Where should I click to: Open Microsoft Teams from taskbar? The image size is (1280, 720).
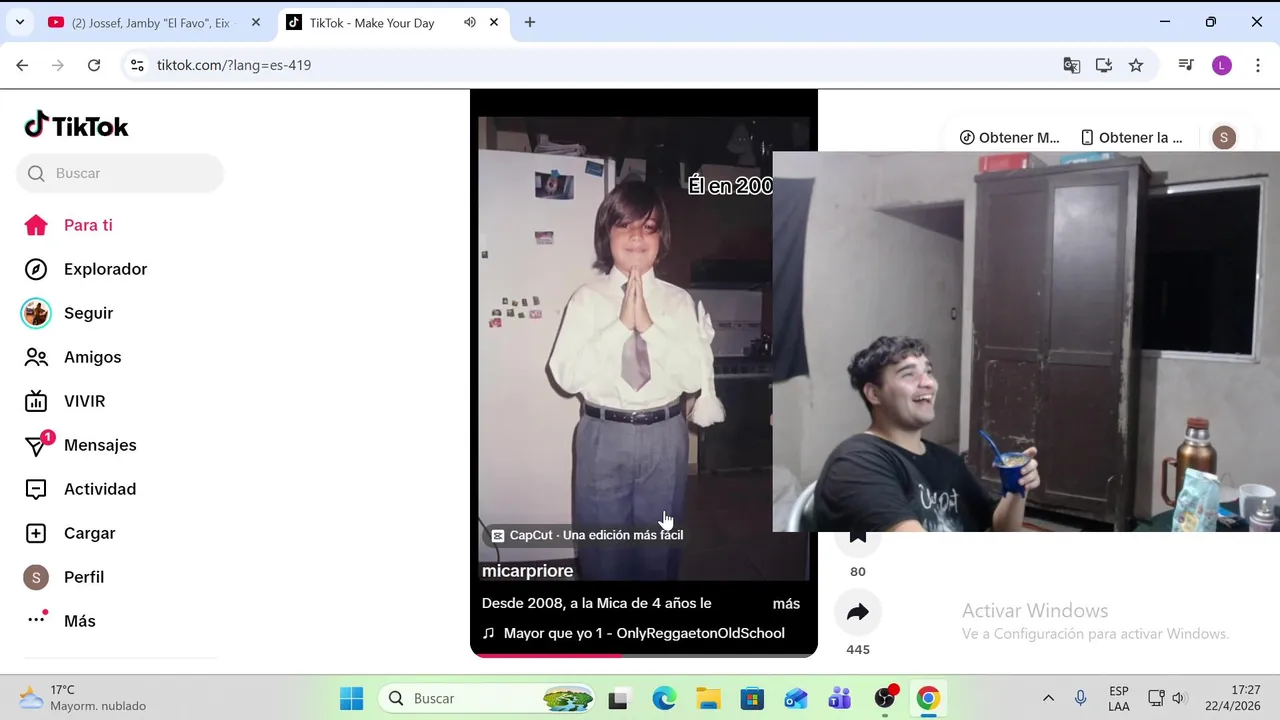click(x=840, y=698)
